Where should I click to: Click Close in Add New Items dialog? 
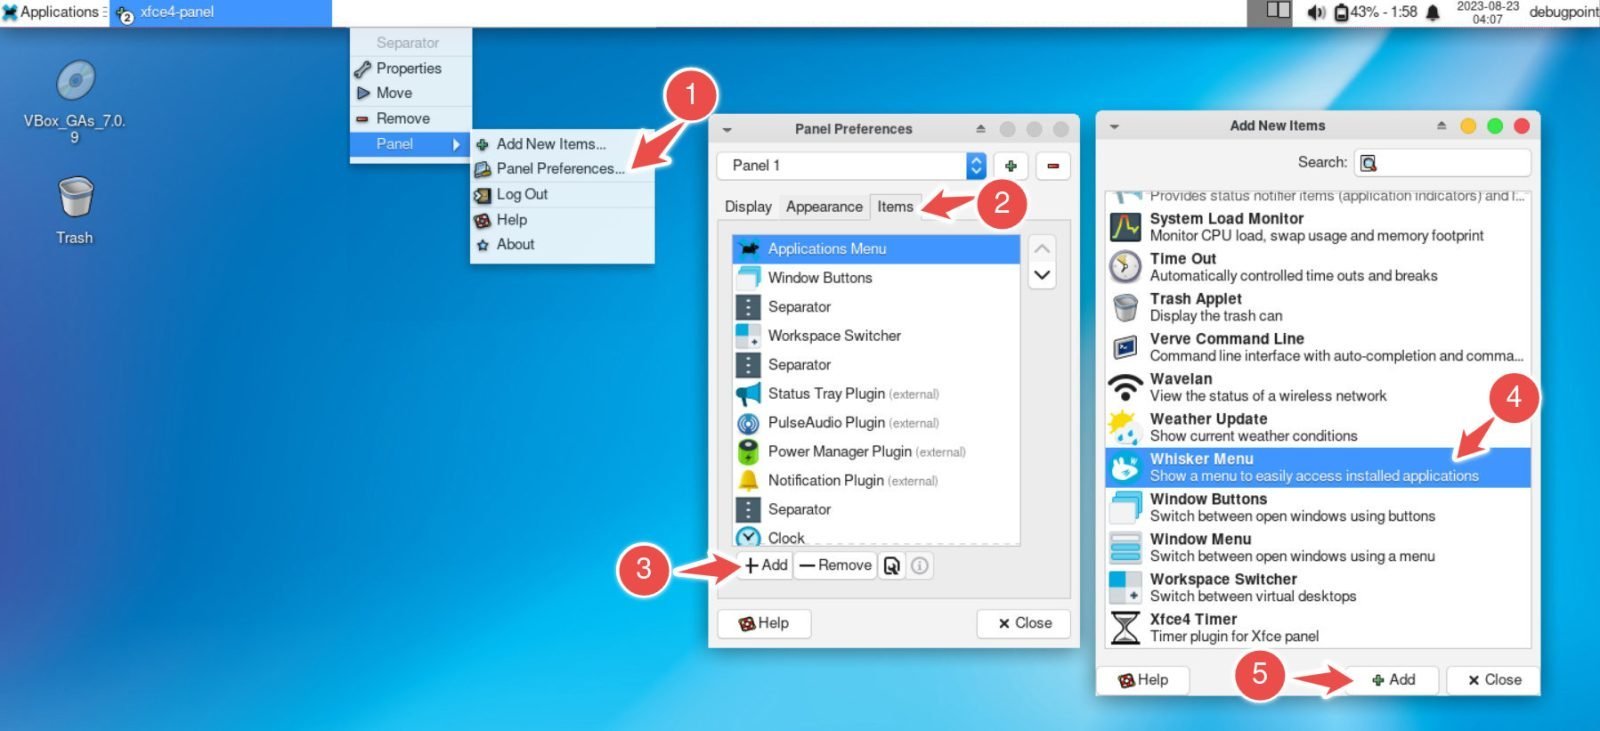click(1494, 680)
